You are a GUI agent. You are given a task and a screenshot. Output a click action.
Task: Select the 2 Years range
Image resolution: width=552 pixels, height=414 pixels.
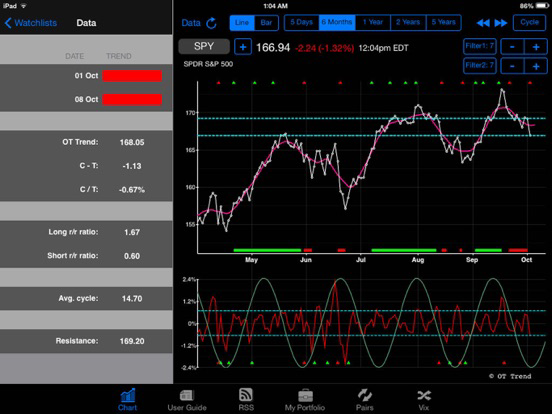coord(408,22)
